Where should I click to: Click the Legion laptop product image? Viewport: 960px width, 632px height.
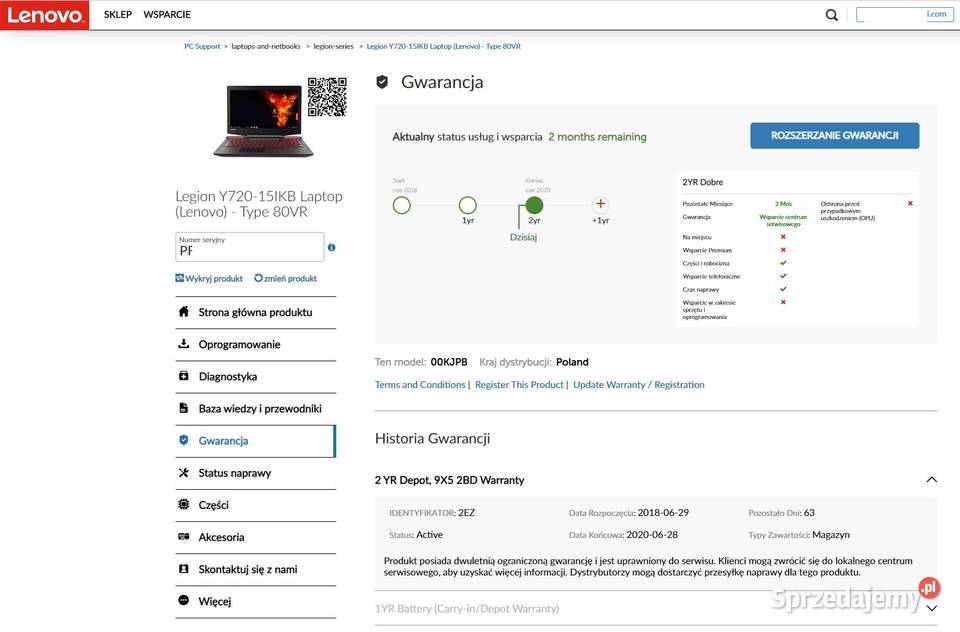[263, 121]
